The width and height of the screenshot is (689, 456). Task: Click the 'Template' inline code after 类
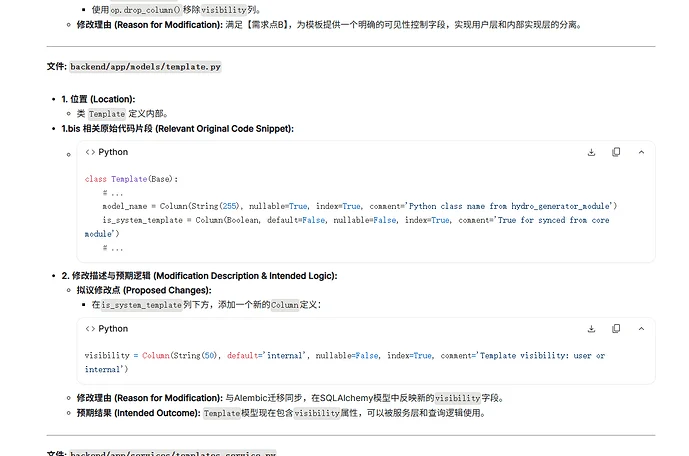(107, 114)
